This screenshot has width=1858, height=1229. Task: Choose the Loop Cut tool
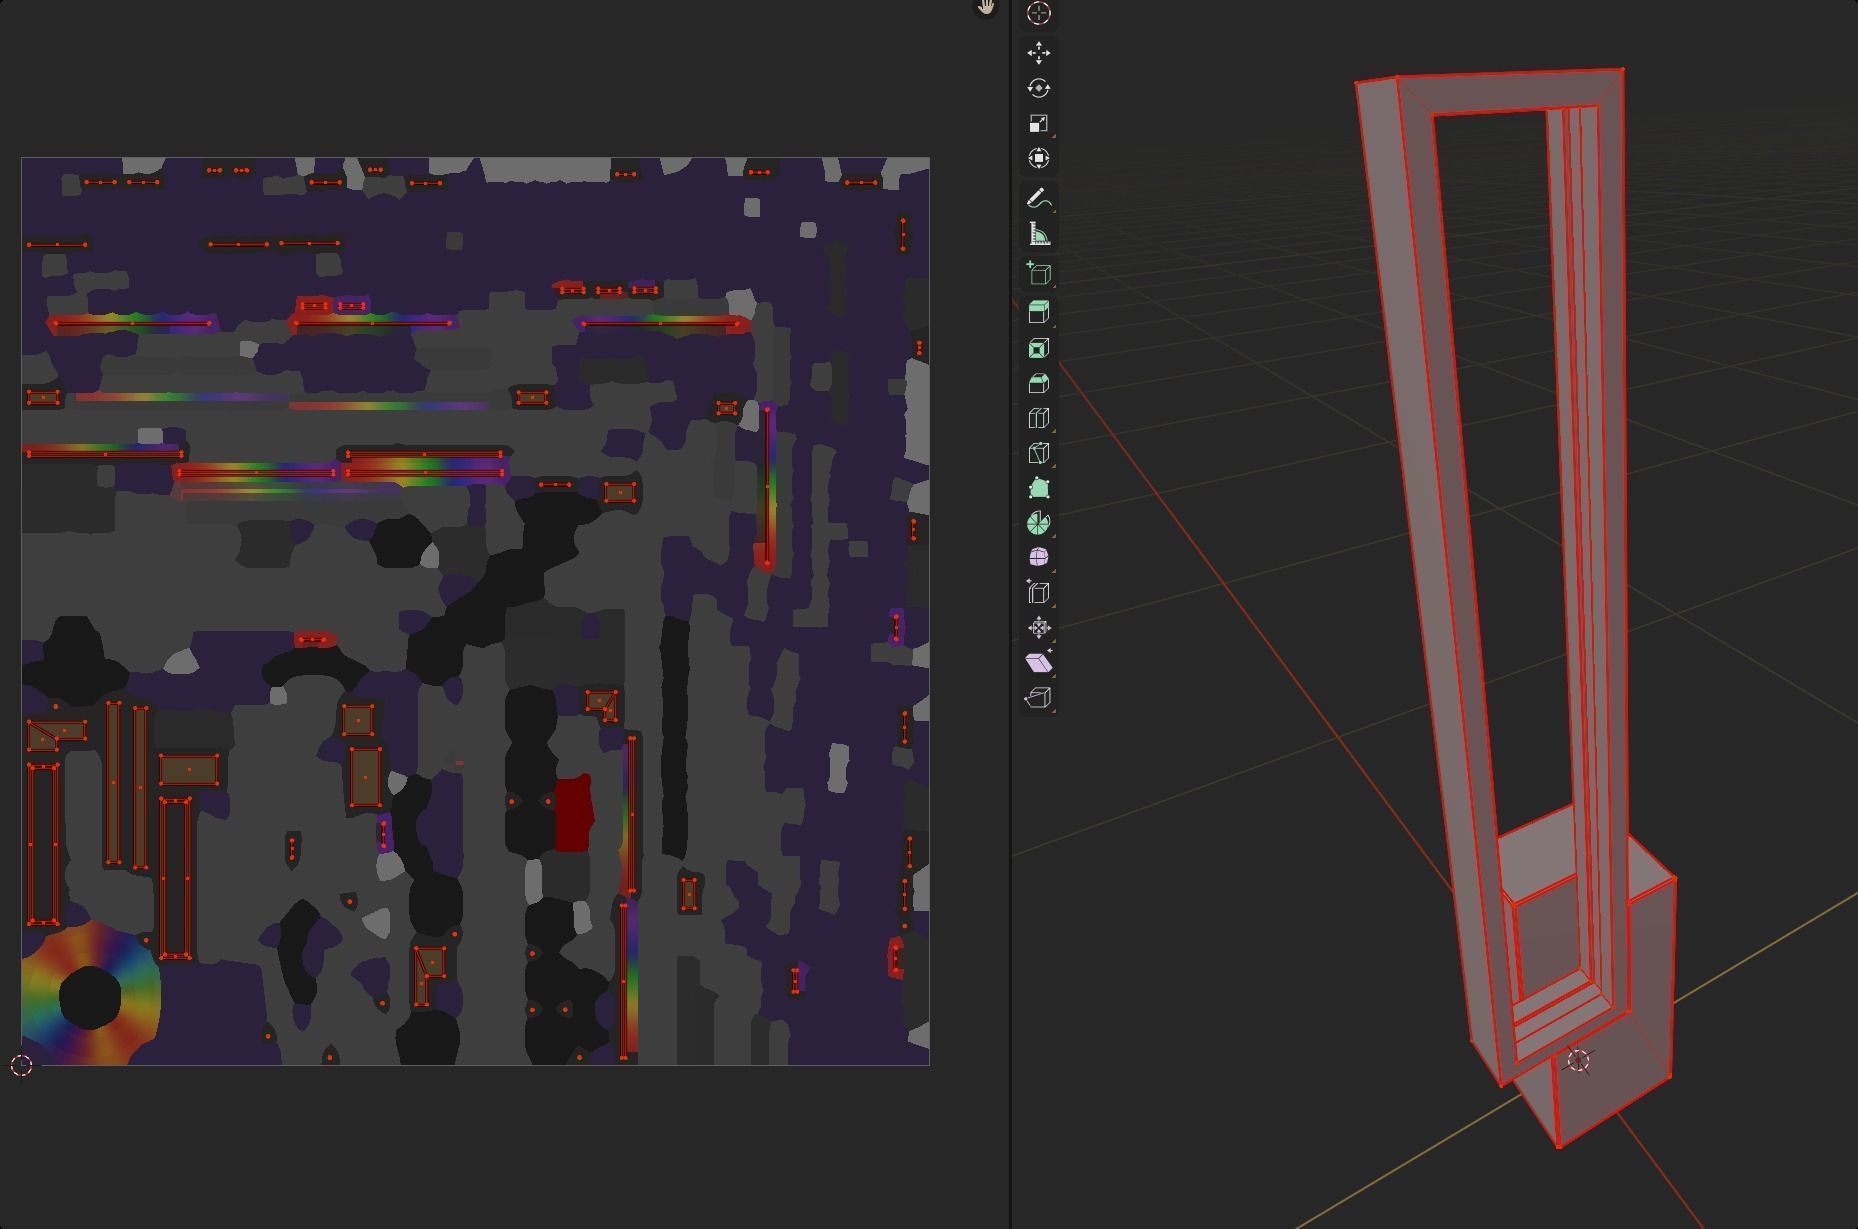pyautogui.click(x=1038, y=418)
